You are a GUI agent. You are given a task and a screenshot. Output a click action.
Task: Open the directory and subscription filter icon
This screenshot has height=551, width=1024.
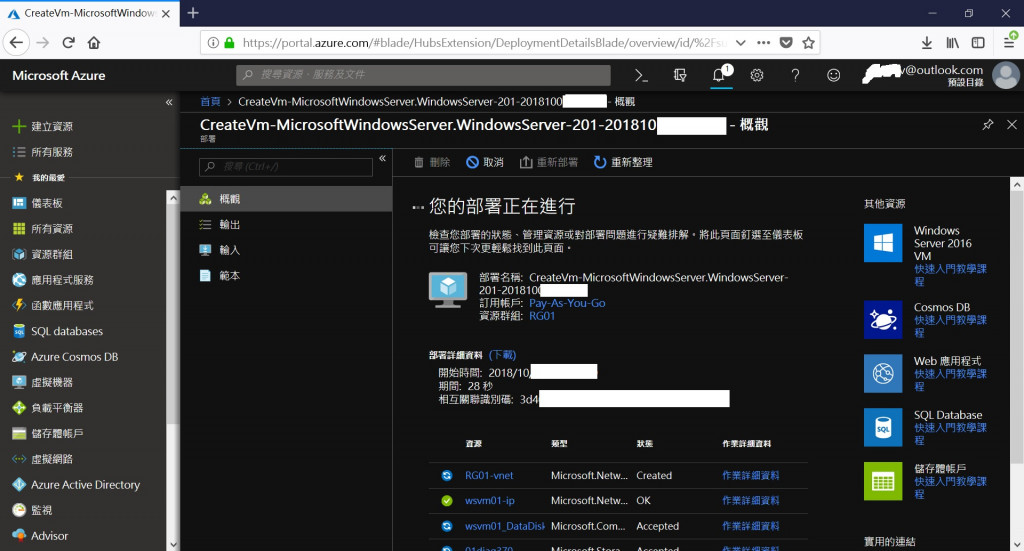pyautogui.click(x=680, y=76)
